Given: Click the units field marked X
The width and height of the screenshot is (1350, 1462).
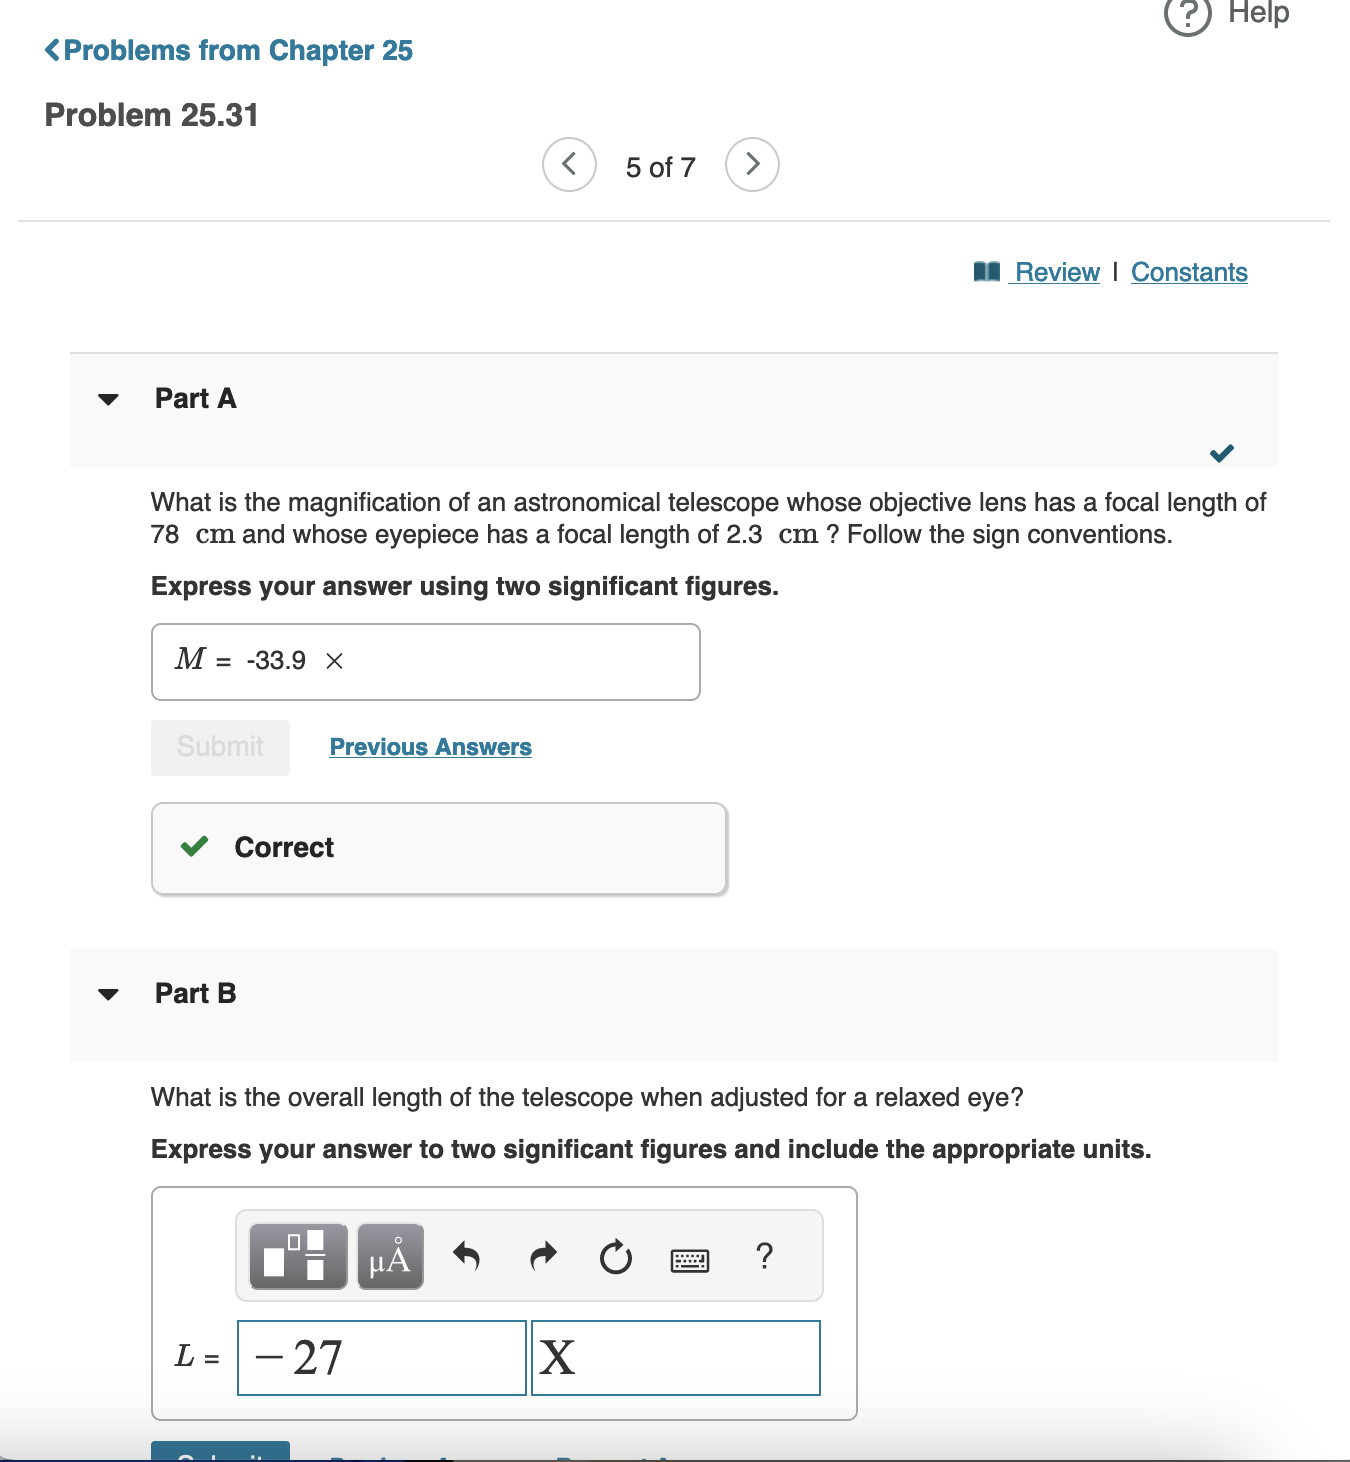Looking at the screenshot, I should point(676,1357).
